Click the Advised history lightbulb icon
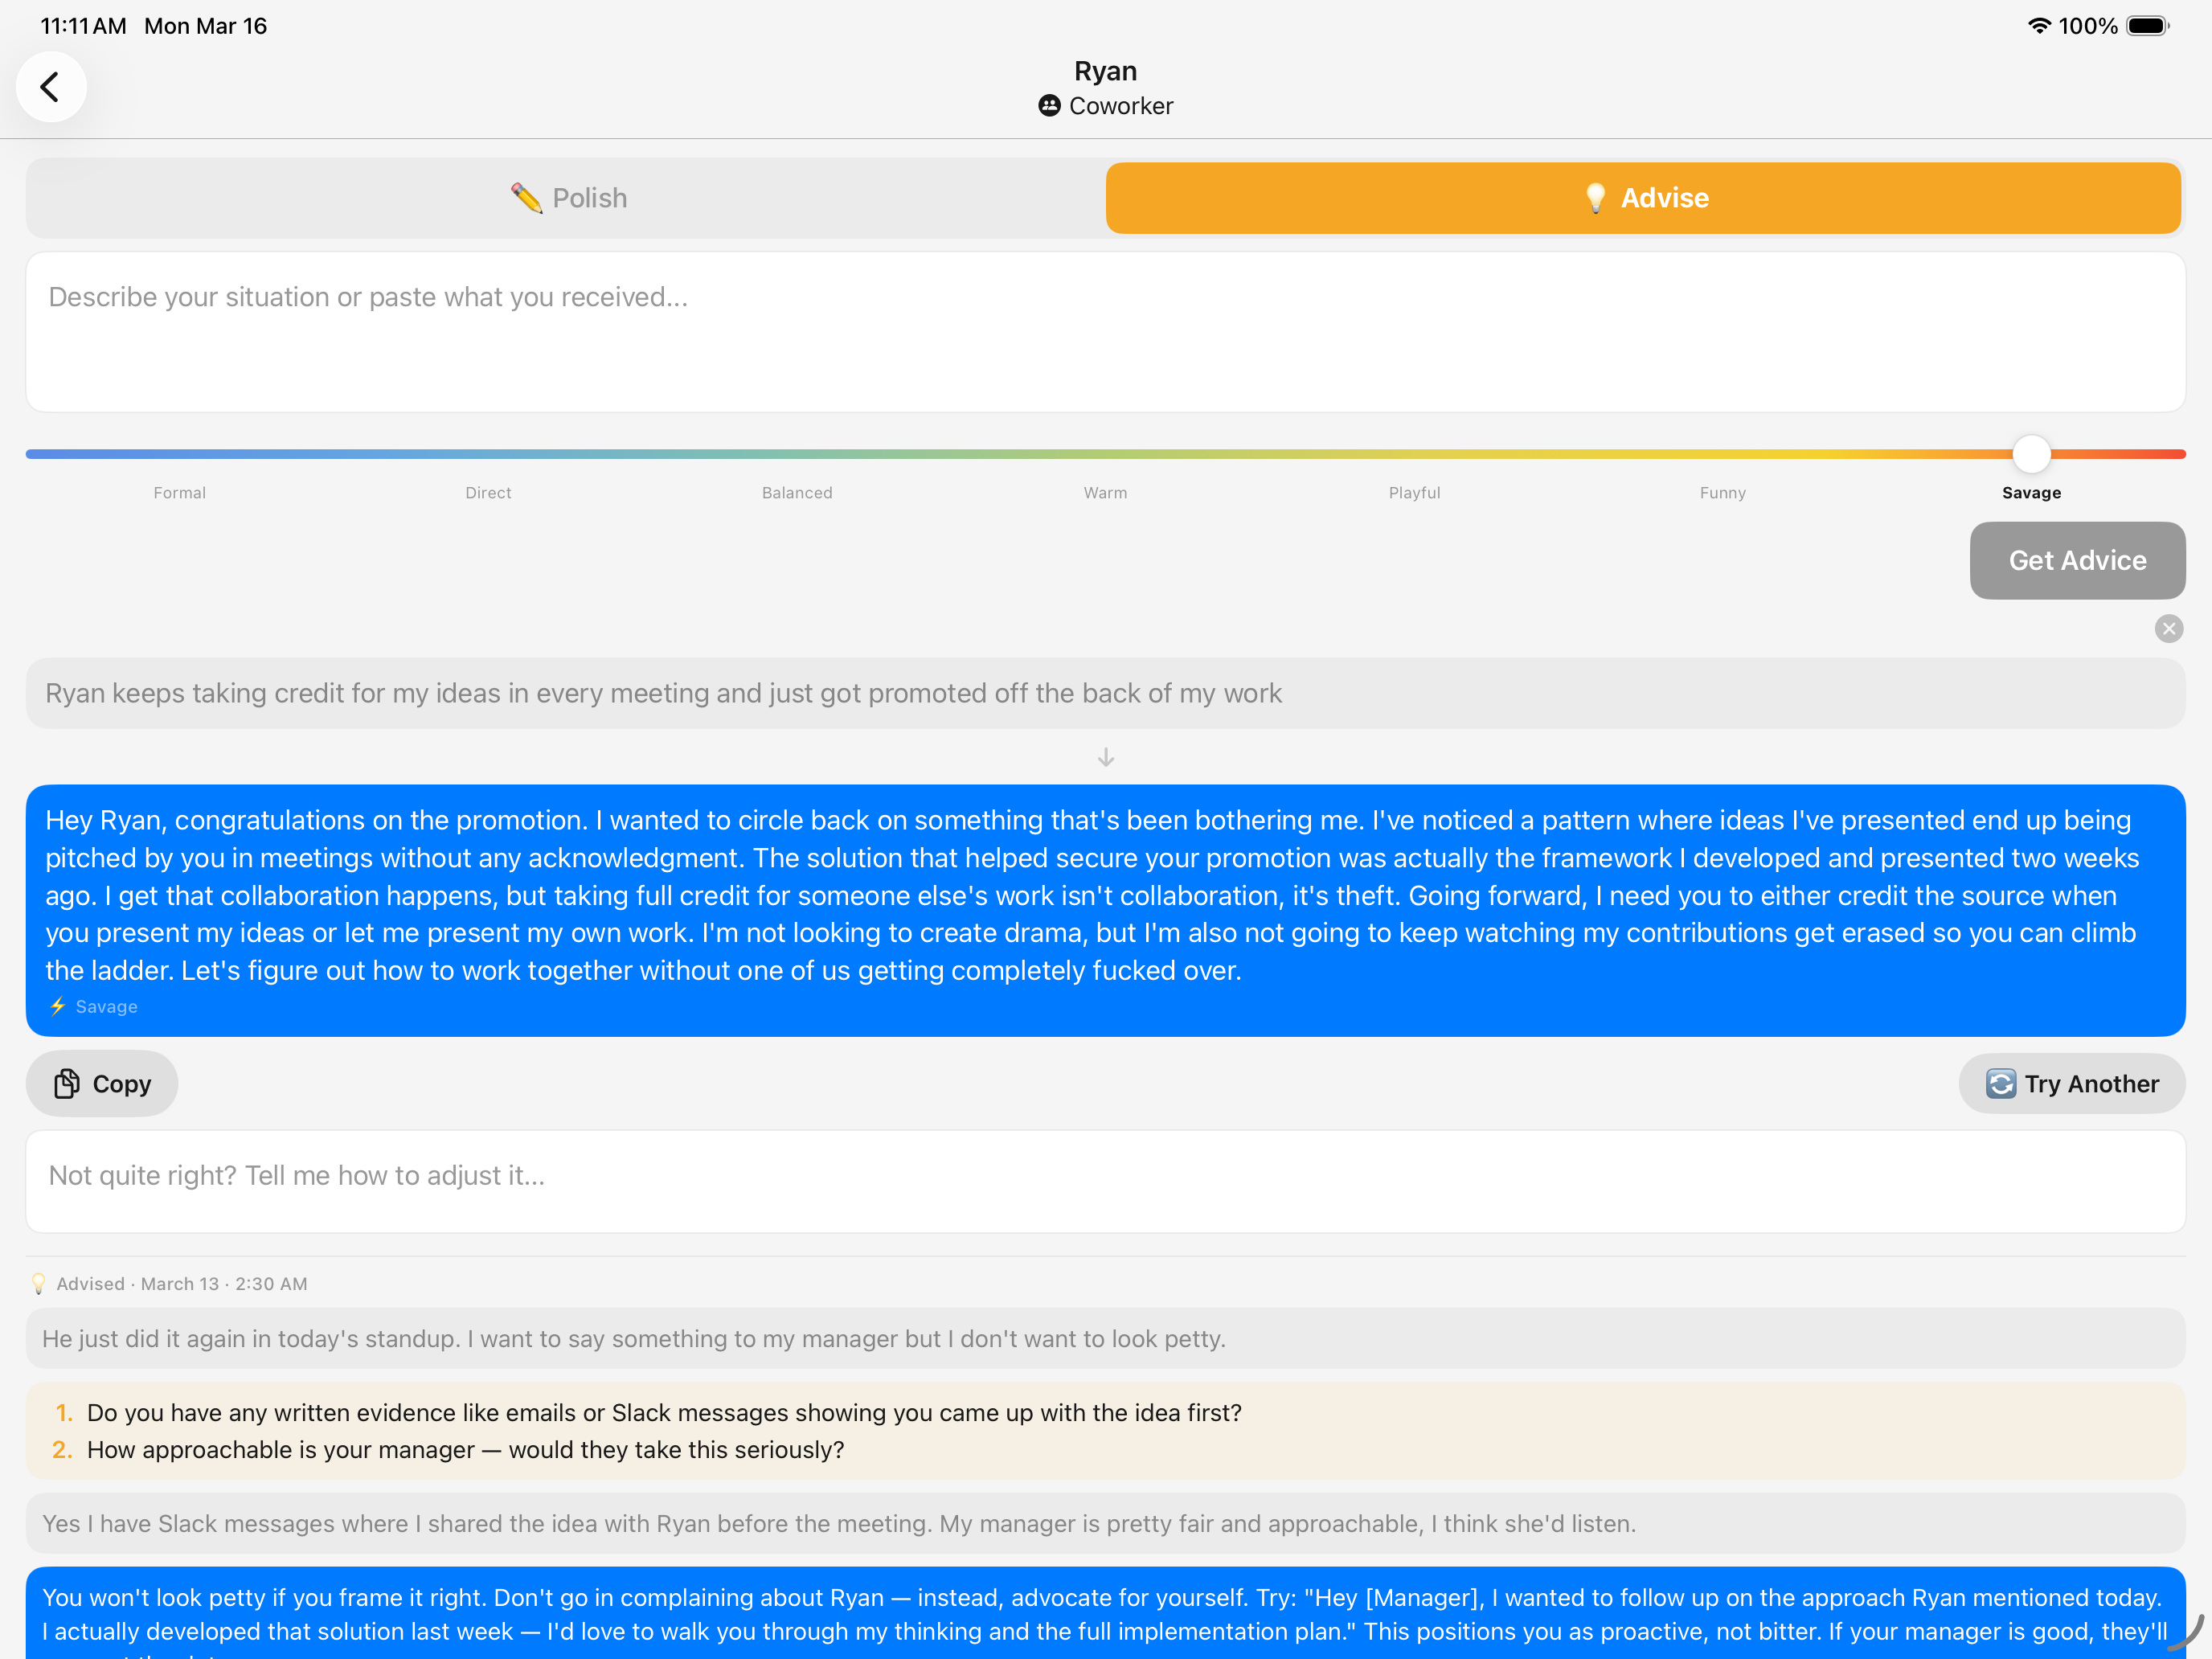 [39, 1284]
